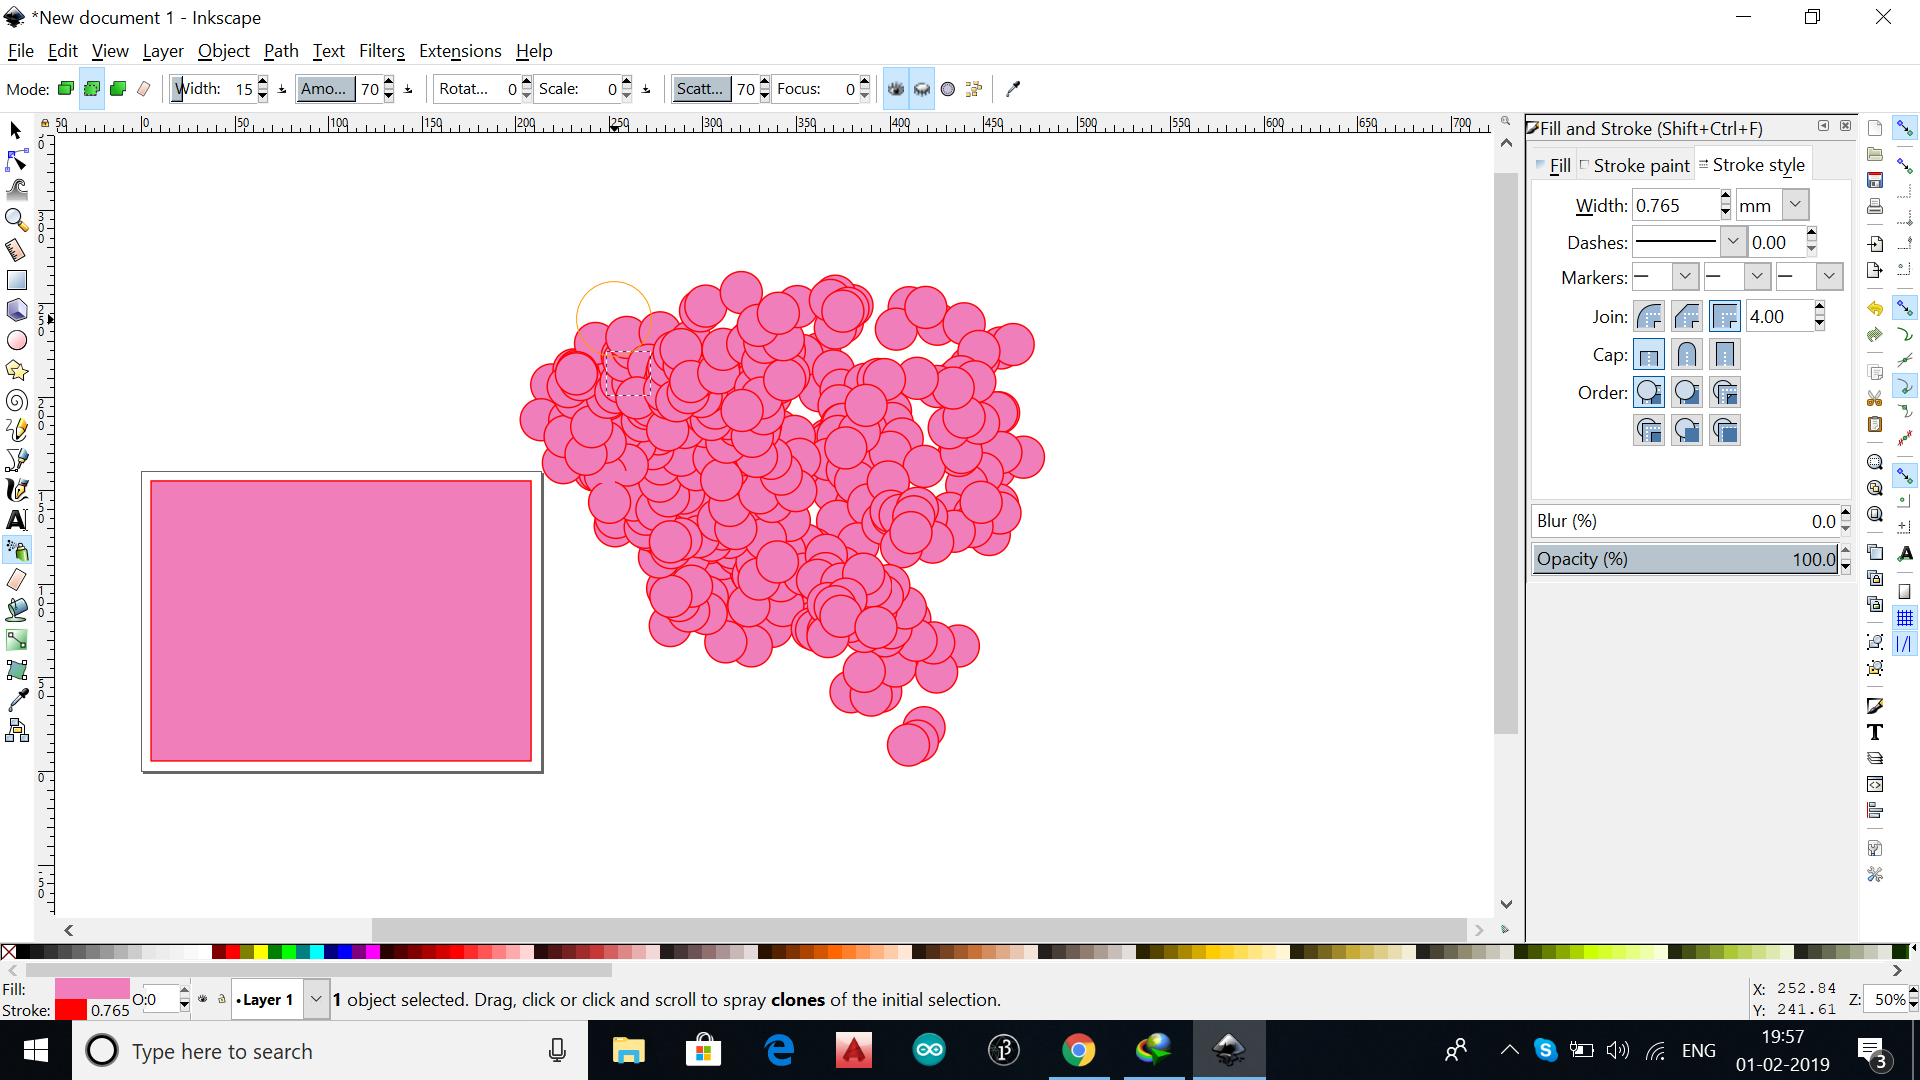
Task: Select round cap style
Action: [x=1687, y=355]
